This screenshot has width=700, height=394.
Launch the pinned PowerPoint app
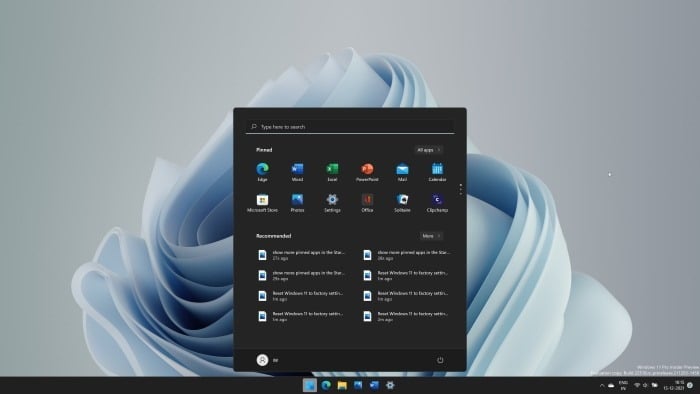coord(367,172)
